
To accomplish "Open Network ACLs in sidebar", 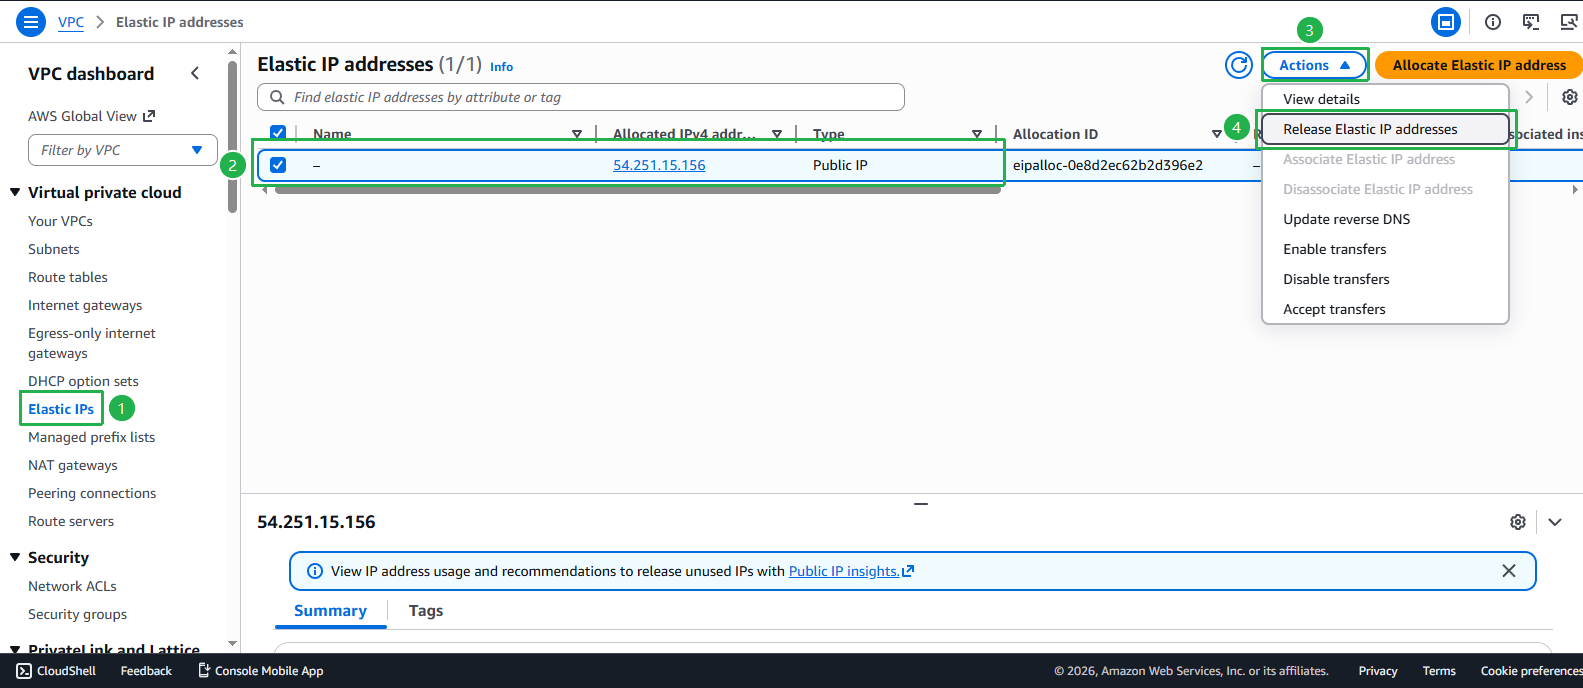I will click(x=72, y=586).
